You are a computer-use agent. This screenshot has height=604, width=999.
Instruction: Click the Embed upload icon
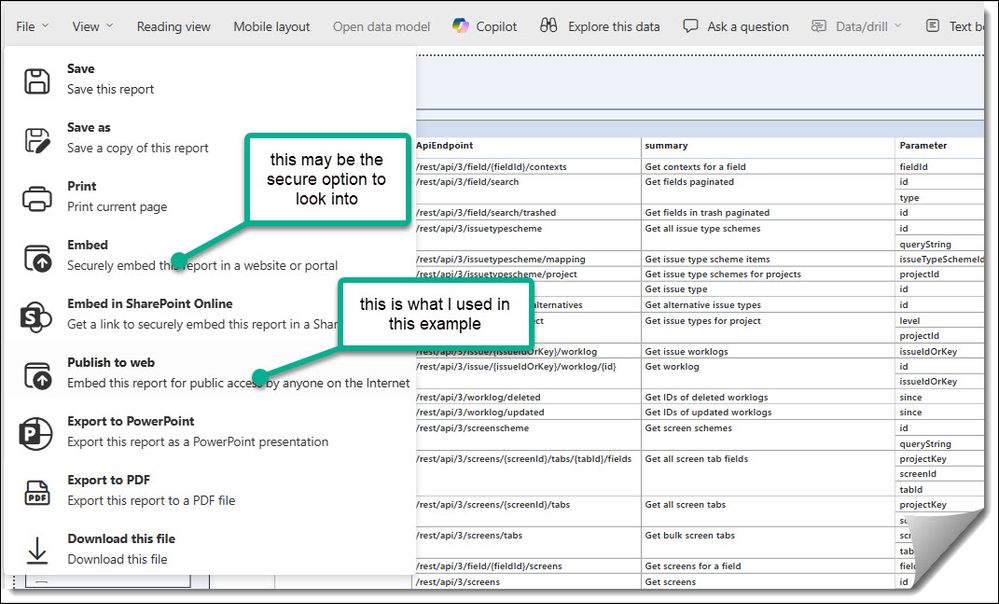pos(37,258)
